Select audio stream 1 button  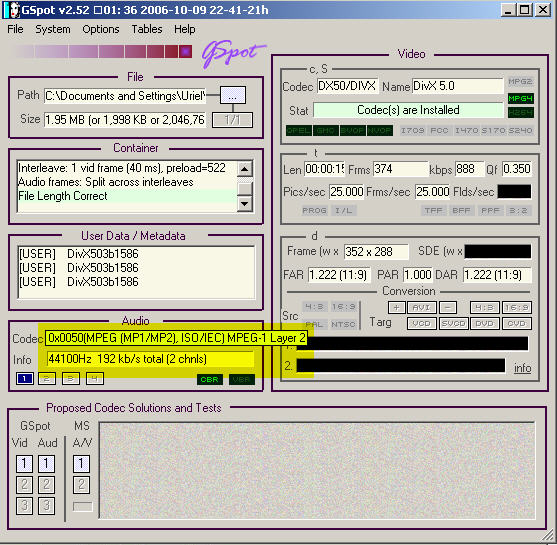[25, 378]
